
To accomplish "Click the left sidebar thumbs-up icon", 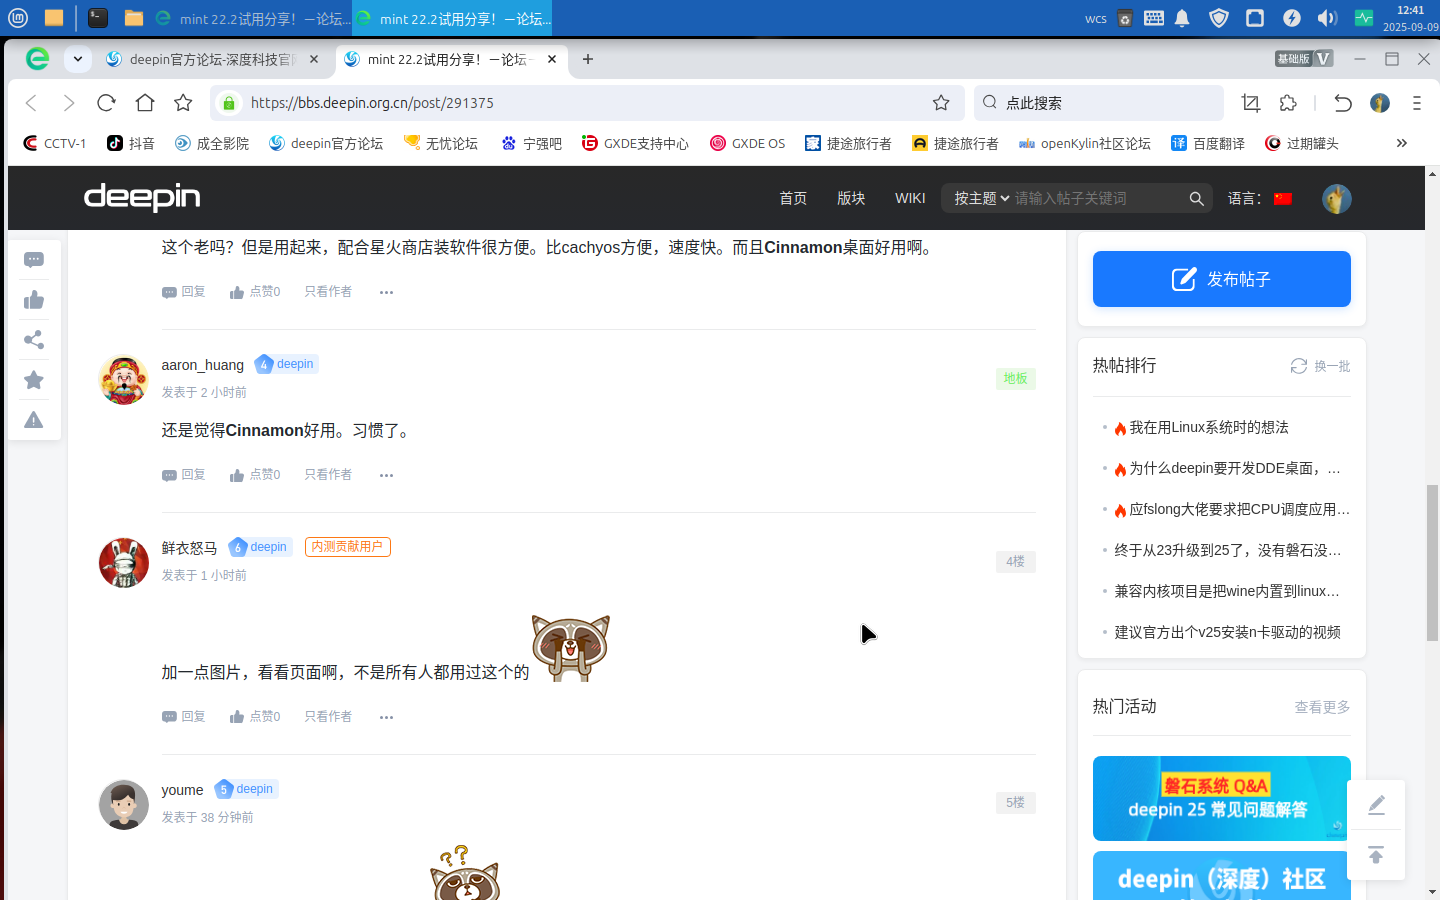I will pyautogui.click(x=34, y=300).
